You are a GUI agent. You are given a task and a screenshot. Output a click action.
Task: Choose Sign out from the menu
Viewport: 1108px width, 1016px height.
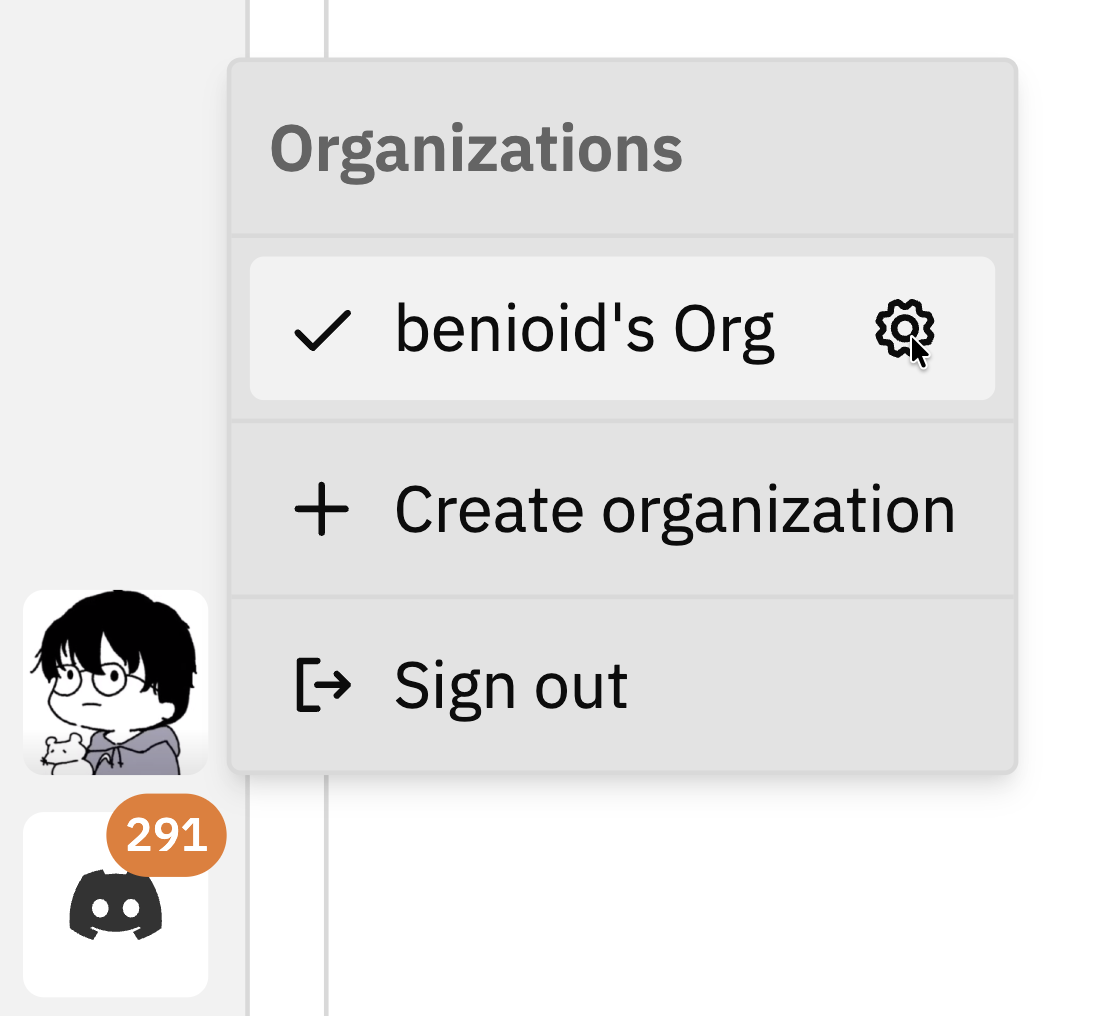(x=510, y=685)
